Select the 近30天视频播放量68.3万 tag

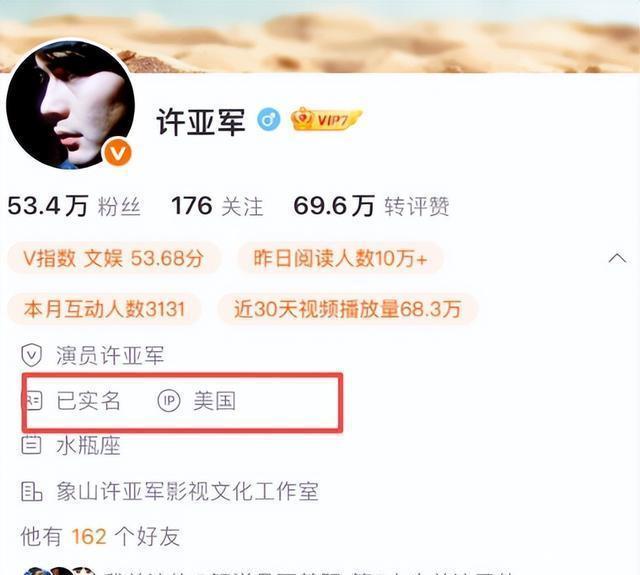[348, 309]
